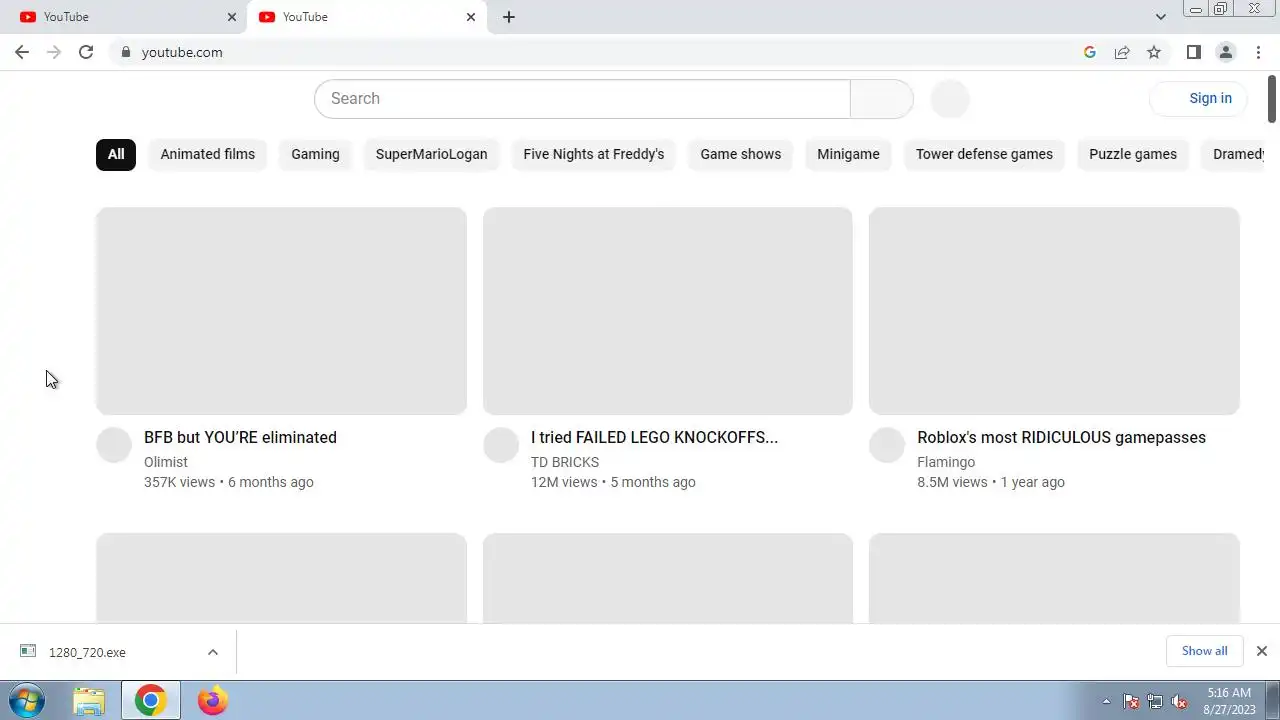Click the round voice search button
The height and width of the screenshot is (720, 1280).
point(950,99)
